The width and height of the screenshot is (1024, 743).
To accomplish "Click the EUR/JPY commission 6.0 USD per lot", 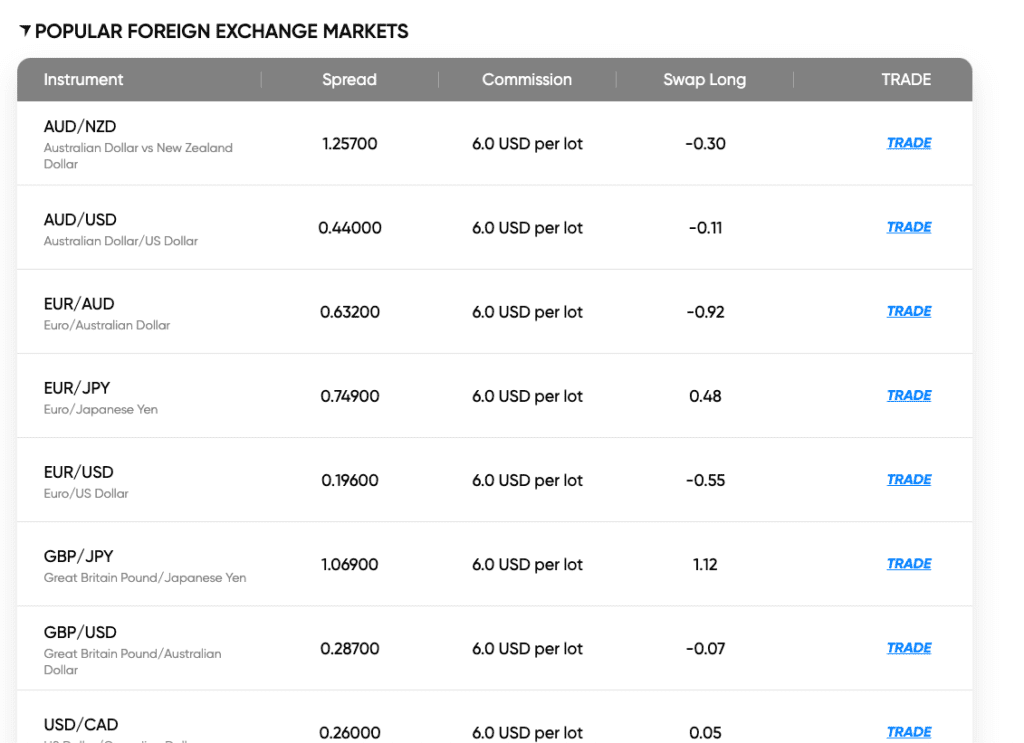I will [x=528, y=397].
